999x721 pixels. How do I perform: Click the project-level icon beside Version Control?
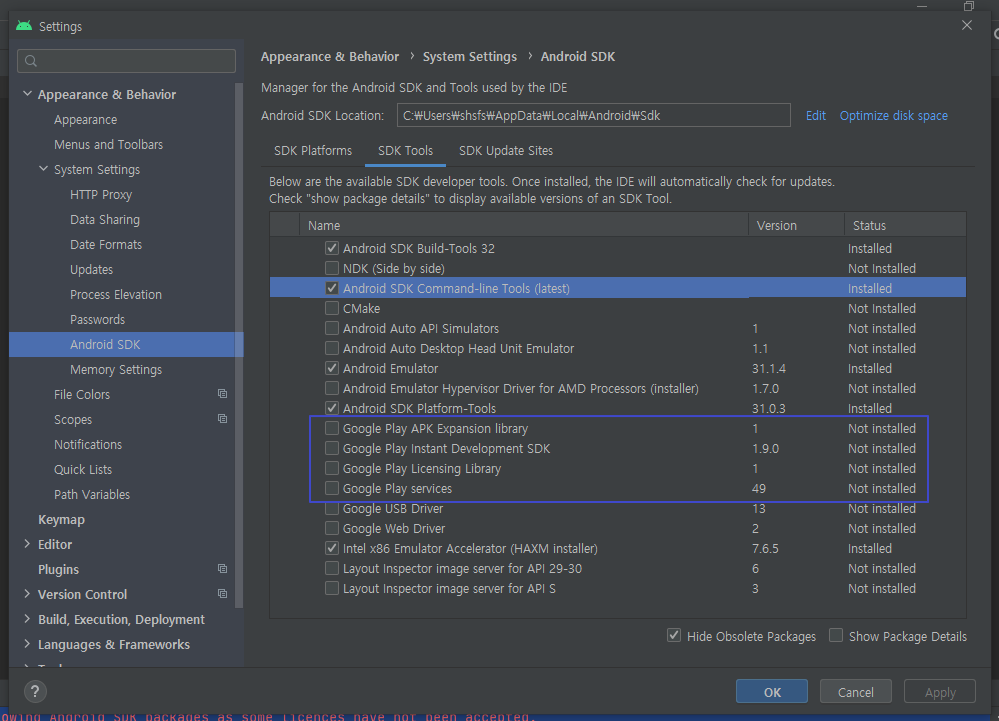click(222, 594)
